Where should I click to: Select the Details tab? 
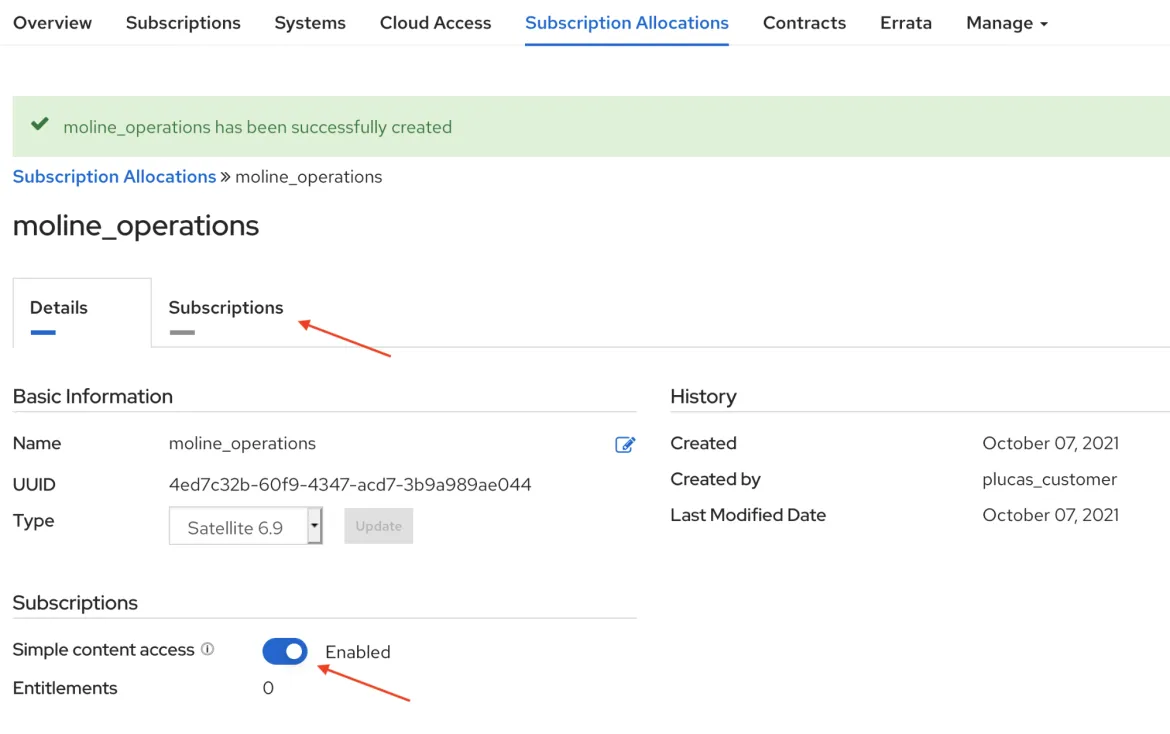pos(59,308)
